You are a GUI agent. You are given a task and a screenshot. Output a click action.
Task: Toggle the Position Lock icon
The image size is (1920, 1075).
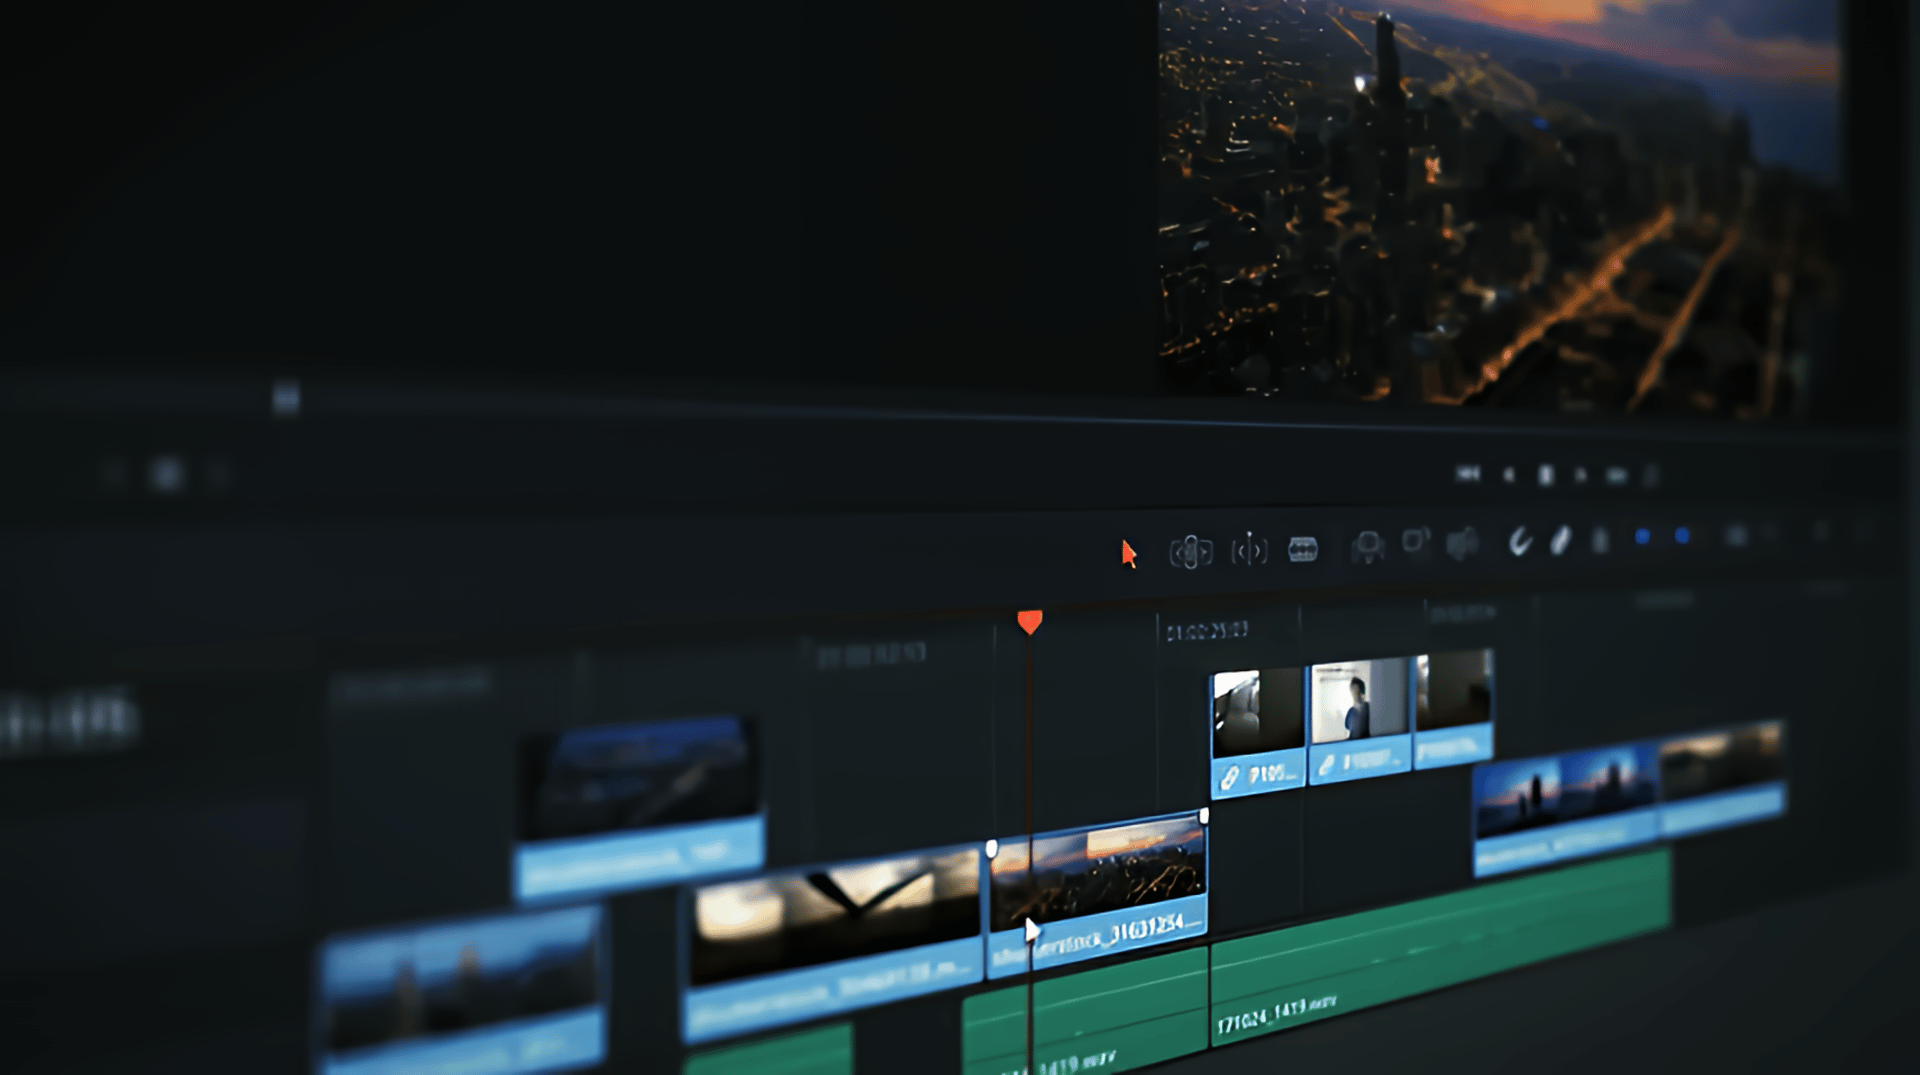1601,540
